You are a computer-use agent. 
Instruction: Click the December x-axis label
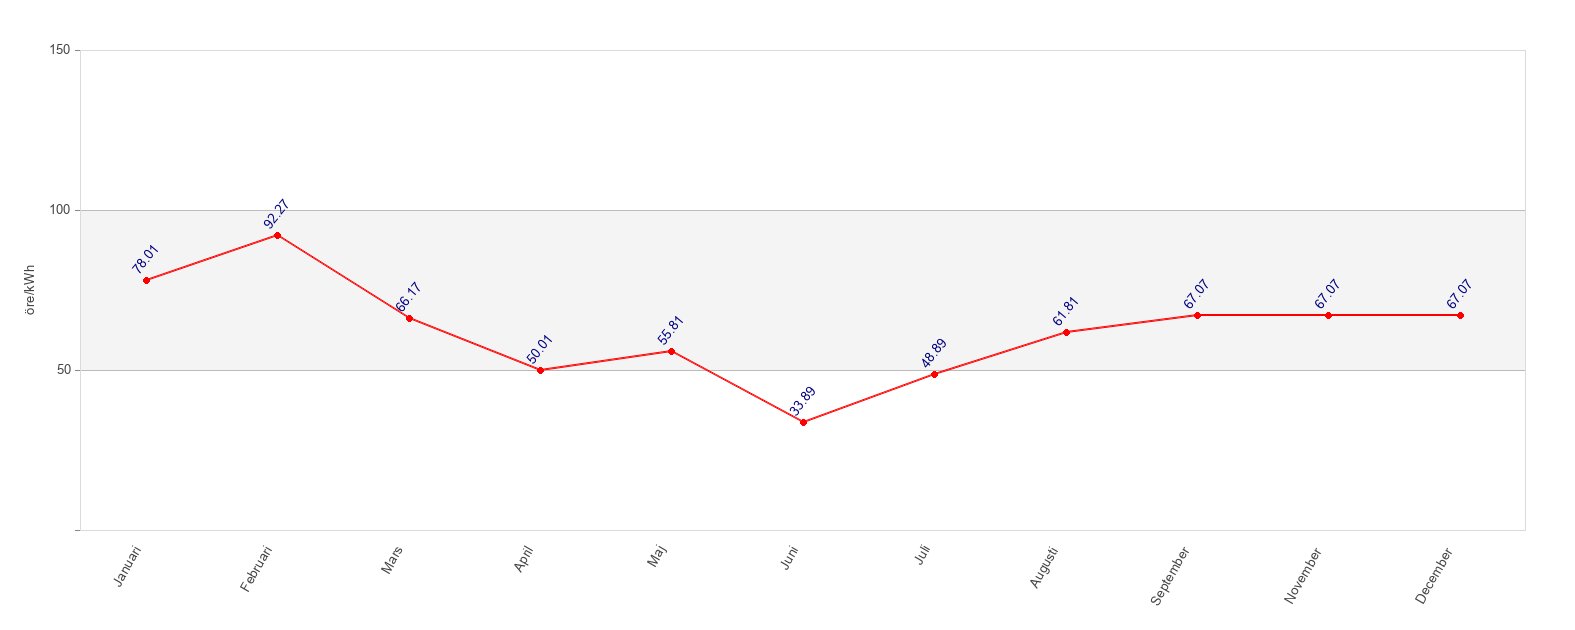pyautogui.click(x=1434, y=575)
